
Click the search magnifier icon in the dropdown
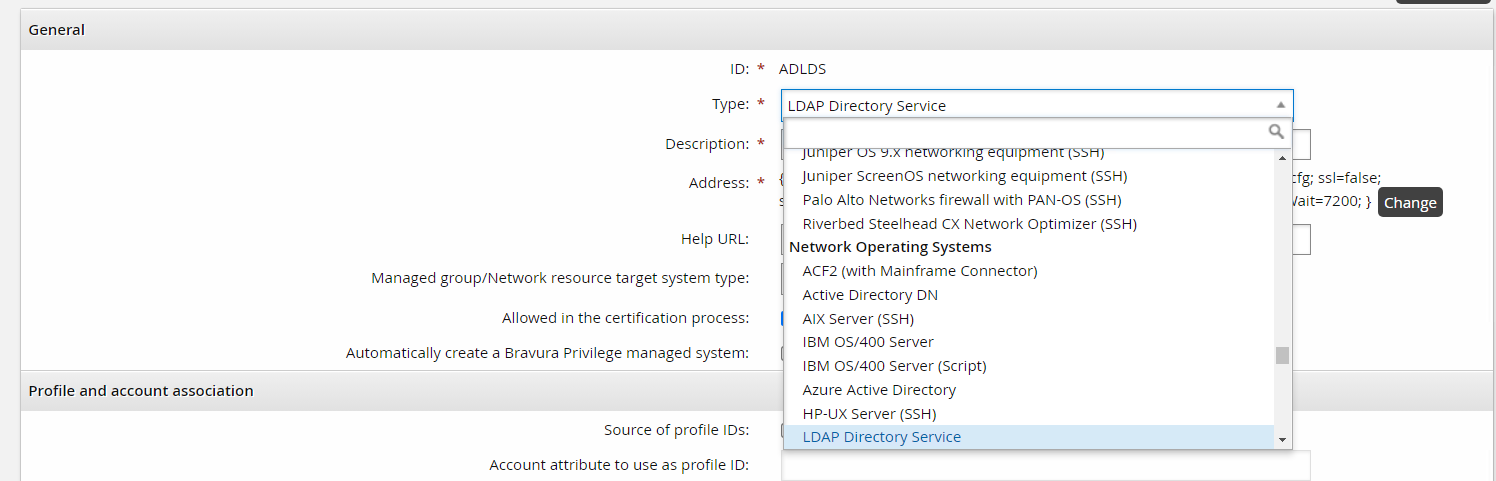[1275, 131]
